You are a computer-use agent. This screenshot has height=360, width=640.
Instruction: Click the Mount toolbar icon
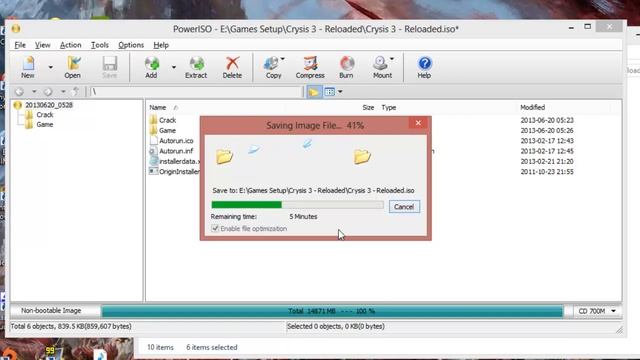click(x=382, y=67)
